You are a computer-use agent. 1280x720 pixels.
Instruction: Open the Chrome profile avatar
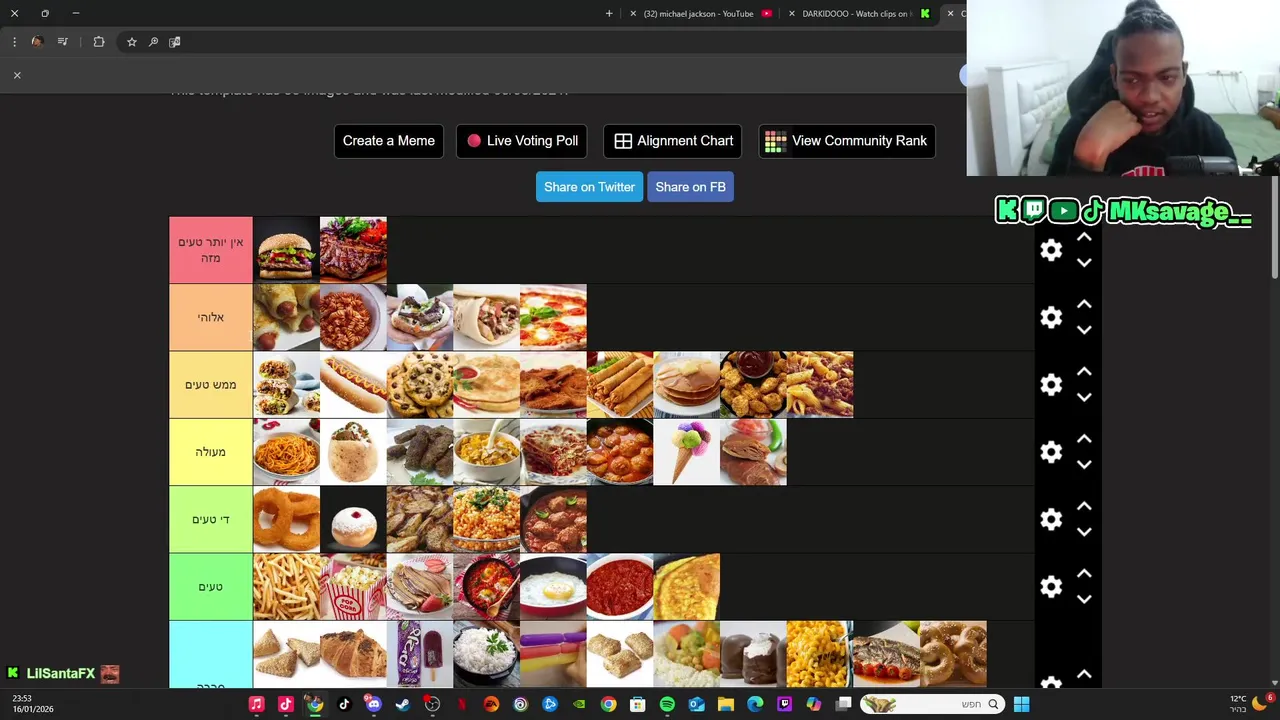pos(37,42)
